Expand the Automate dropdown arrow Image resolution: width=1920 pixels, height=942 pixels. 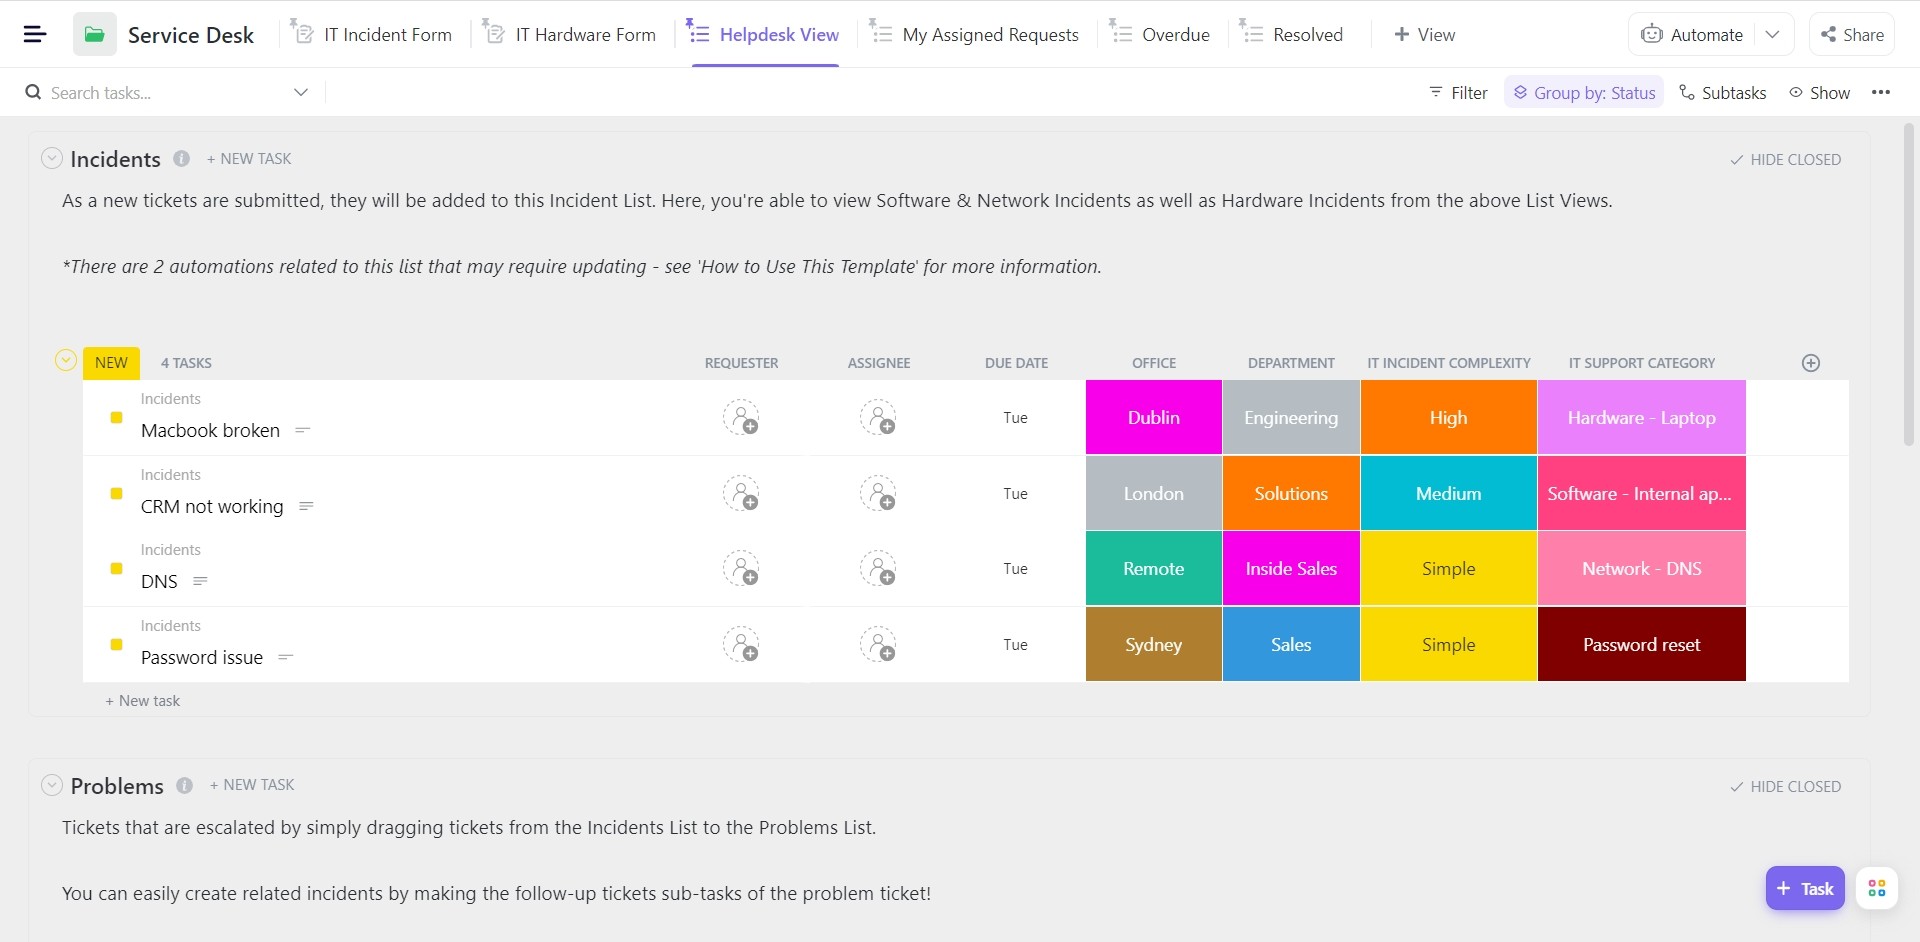click(x=1772, y=34)
